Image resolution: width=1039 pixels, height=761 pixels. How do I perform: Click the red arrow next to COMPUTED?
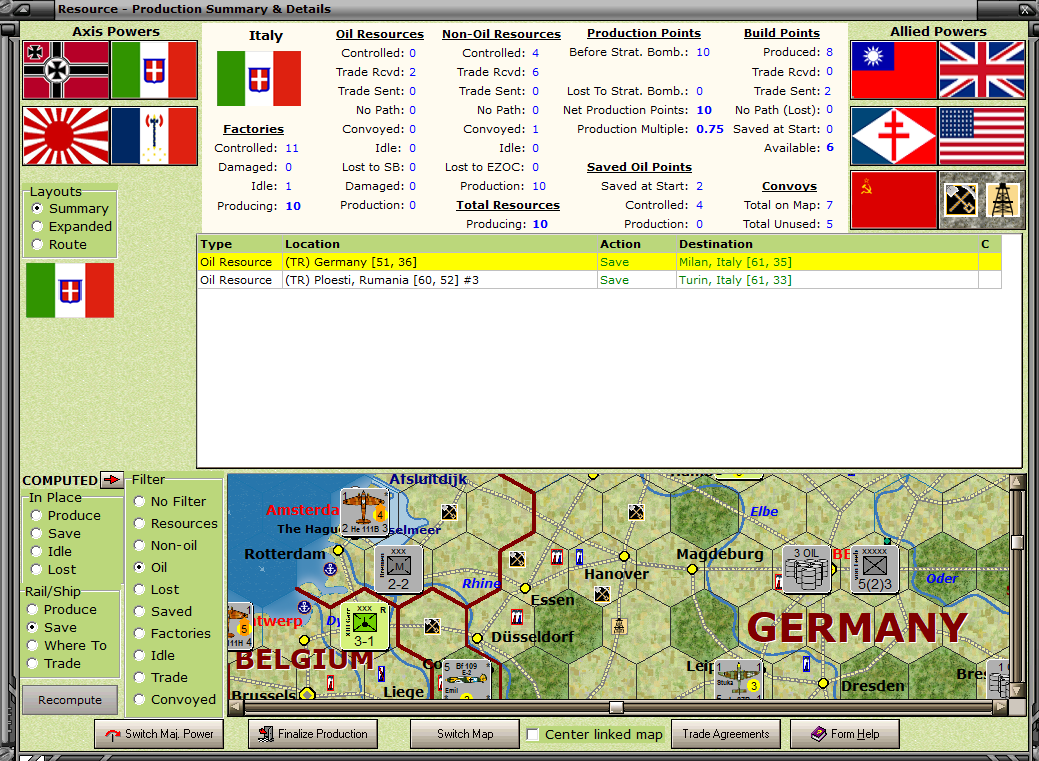(111, 479)
